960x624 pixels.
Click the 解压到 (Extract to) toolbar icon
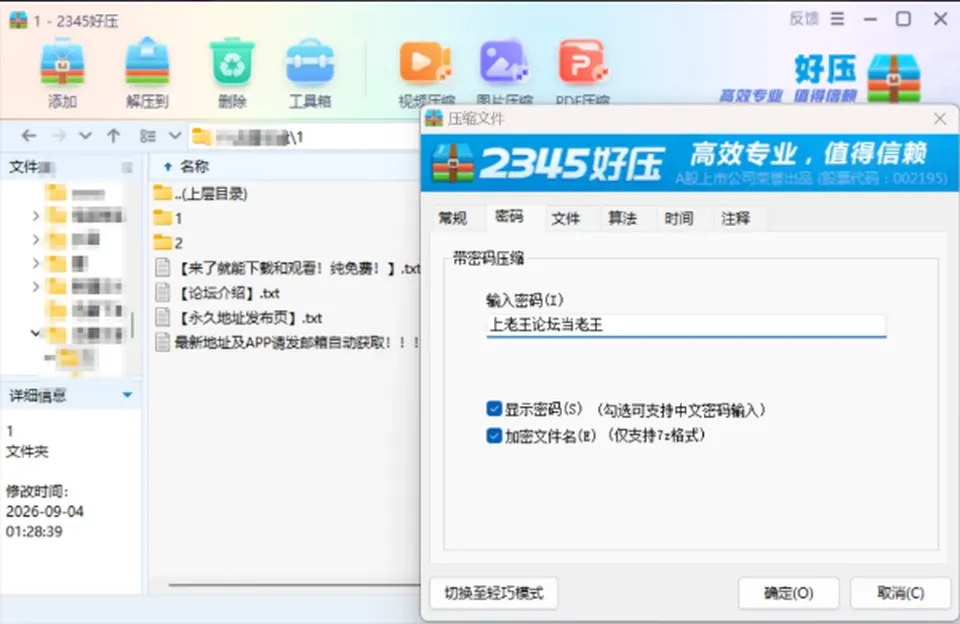tap(147, 72)
